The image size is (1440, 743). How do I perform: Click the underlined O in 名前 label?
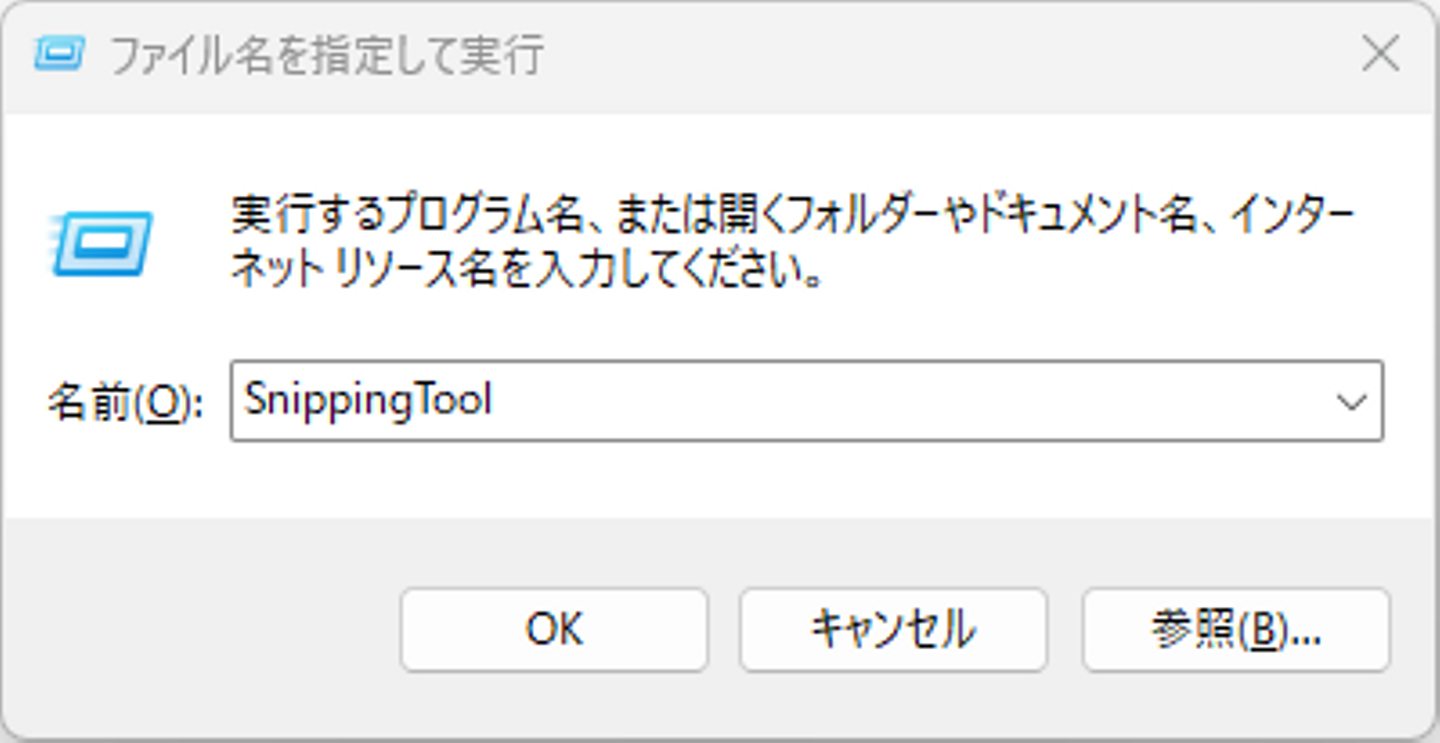tap(168, 404)
